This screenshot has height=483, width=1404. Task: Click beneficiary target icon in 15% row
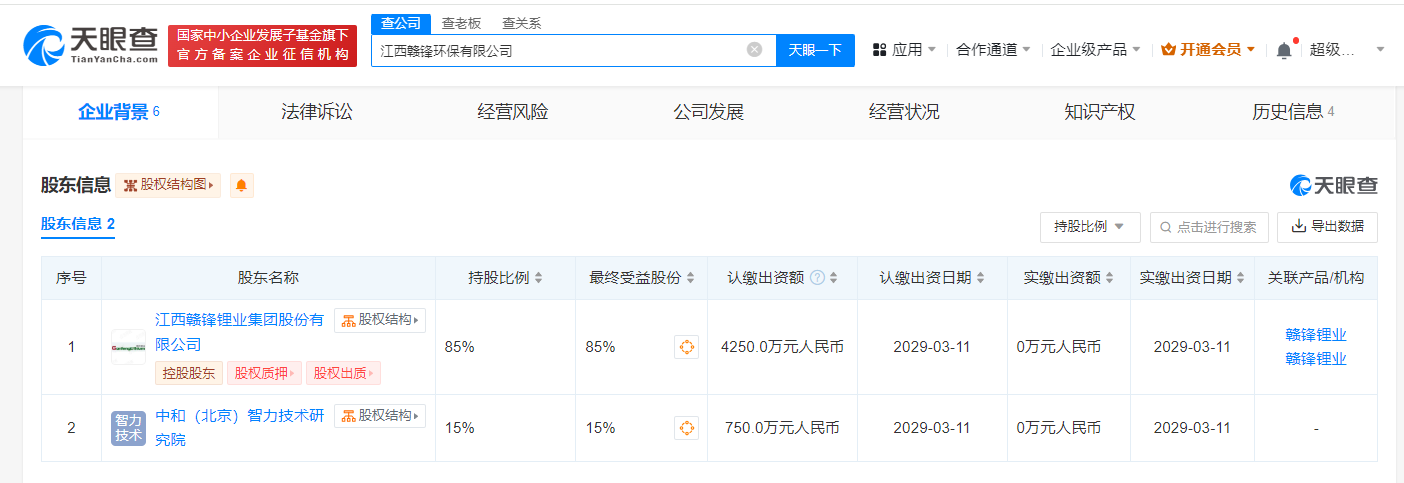coord(686,428)
